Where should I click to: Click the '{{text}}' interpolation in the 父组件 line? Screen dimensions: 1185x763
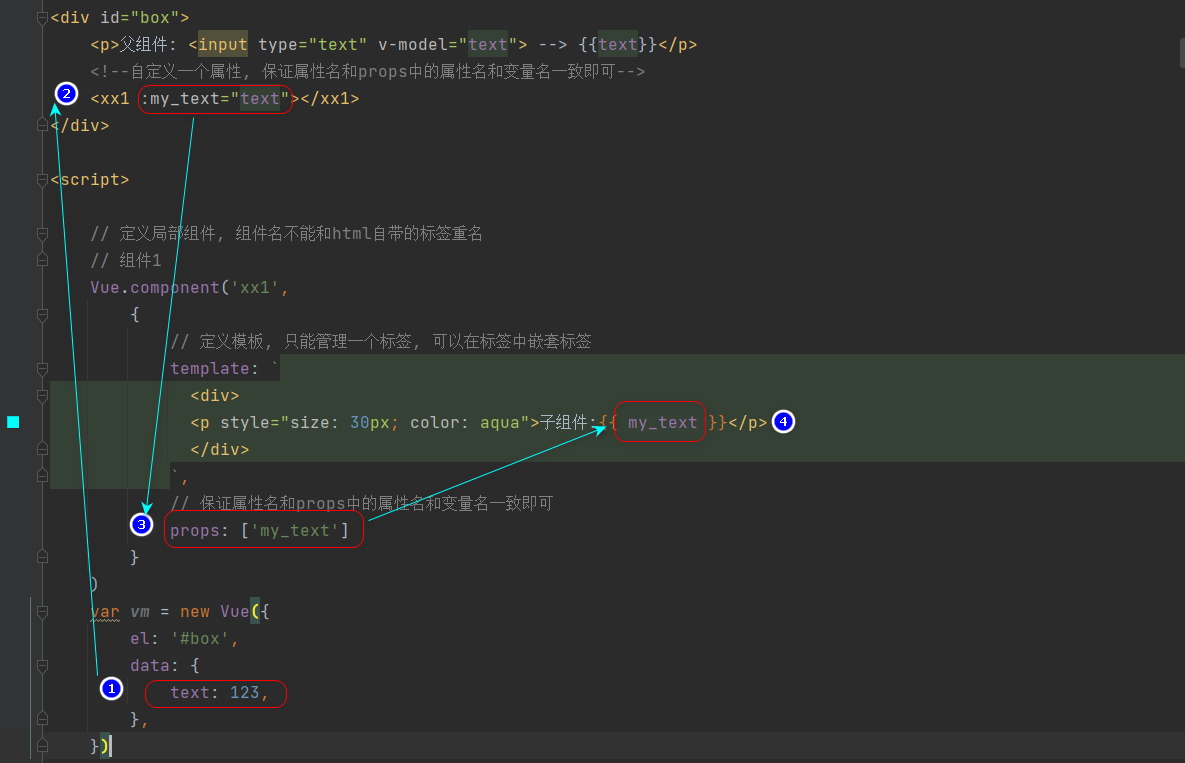(x=617, y=45)
